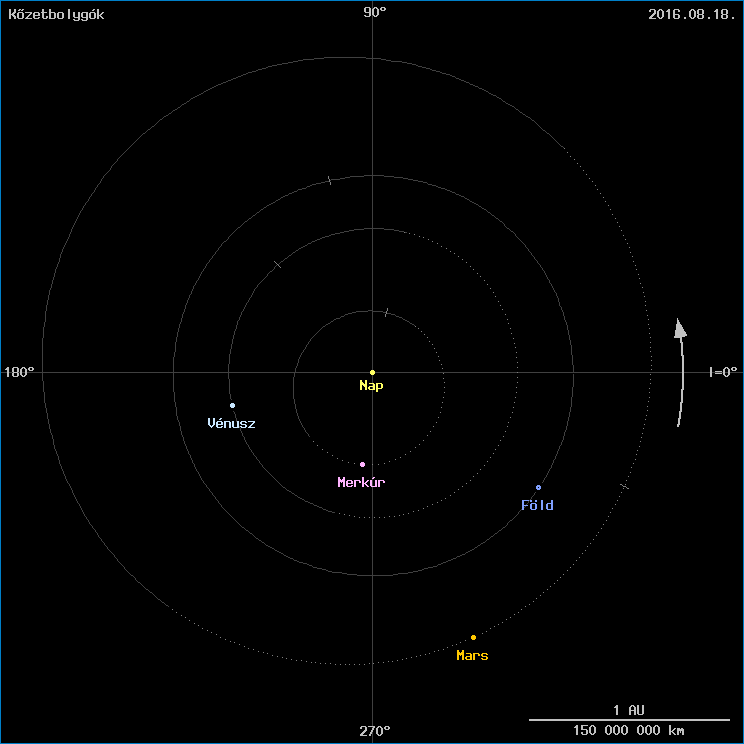Click the white Venus planet dot

pos(232,406)
